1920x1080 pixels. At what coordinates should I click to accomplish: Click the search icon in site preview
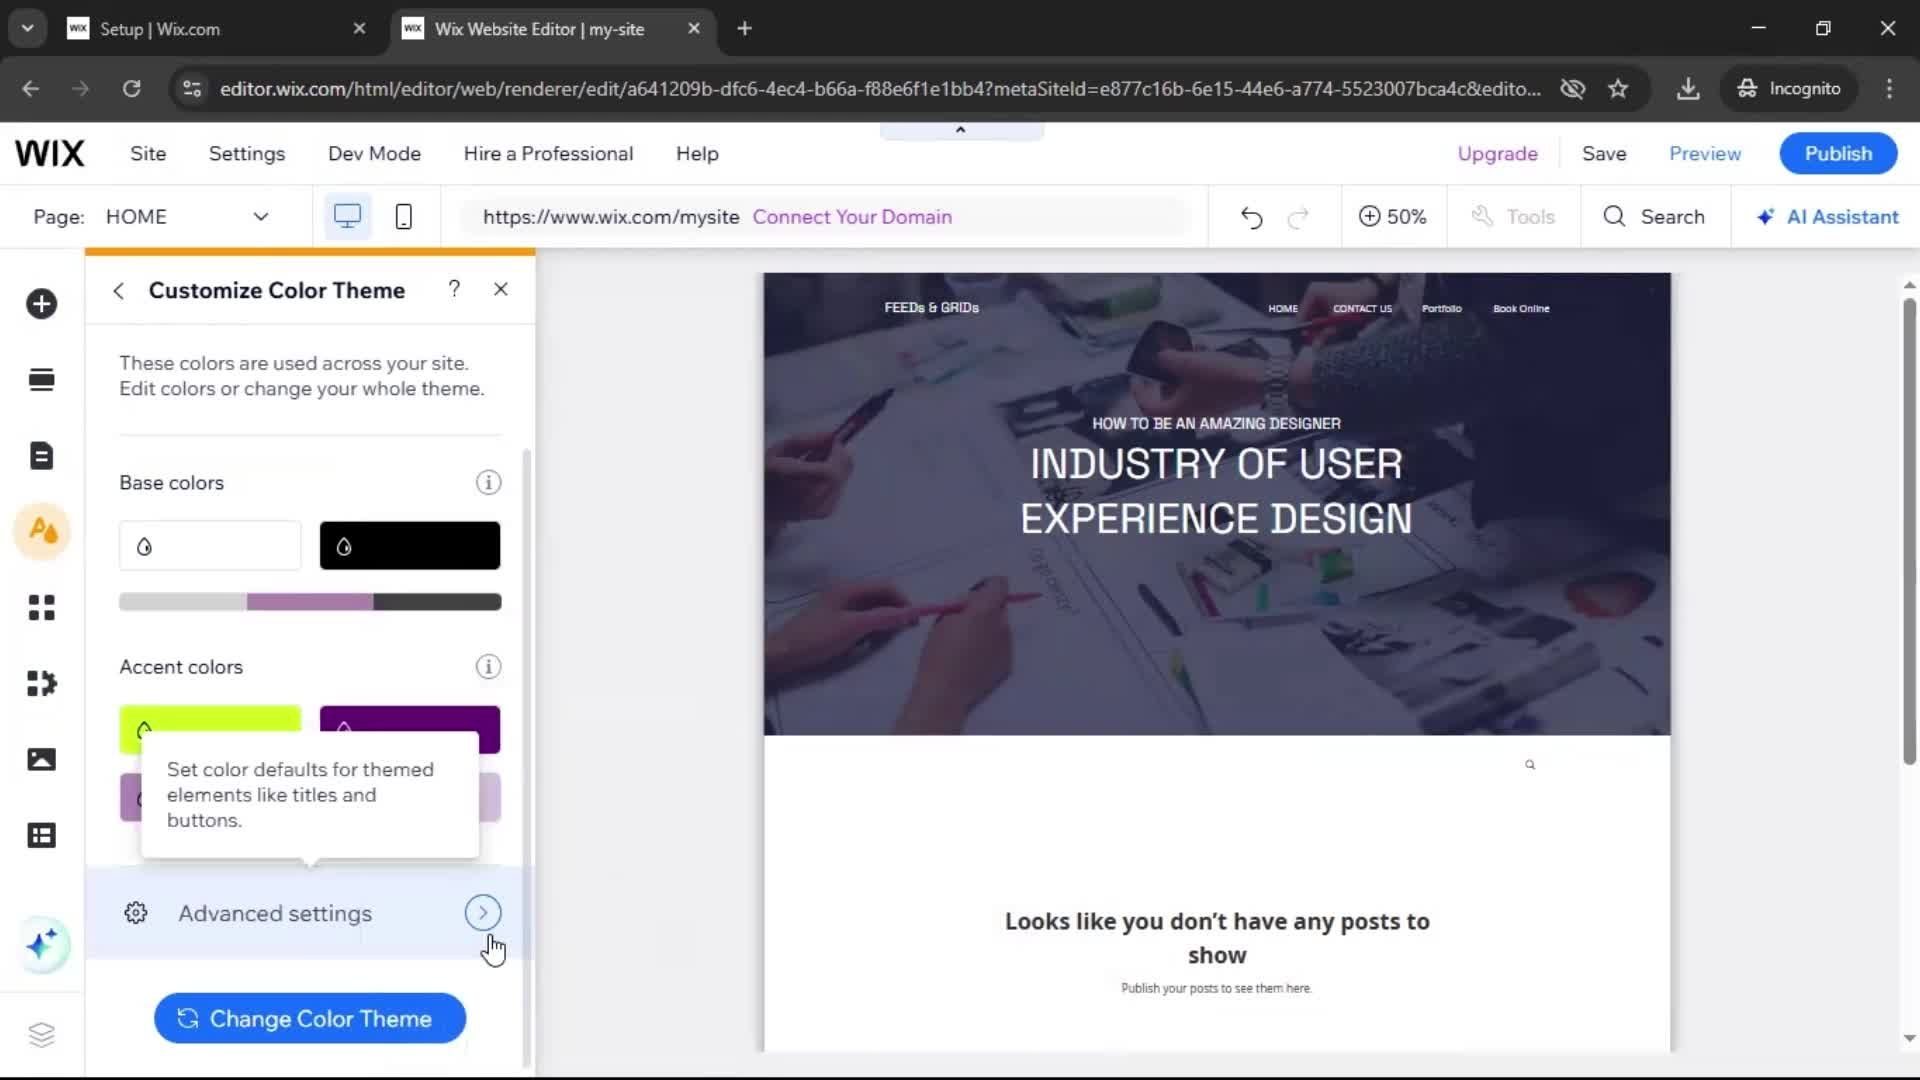[1530, 765]
